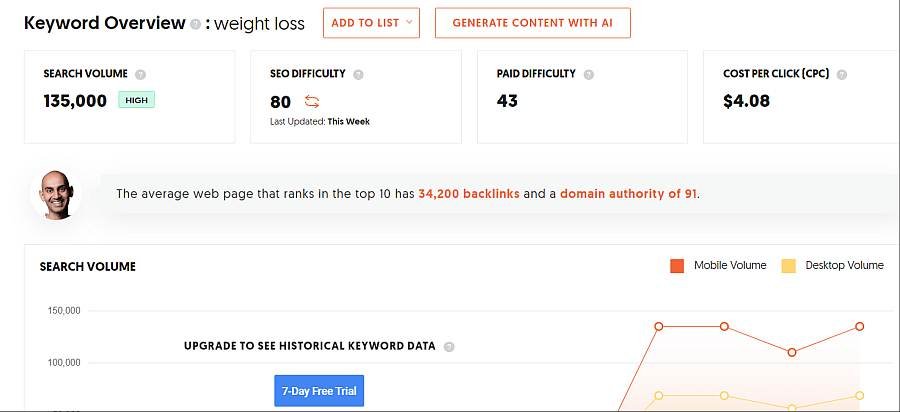Open the domain authority of 91 link
This screenshot has width=900, height=412.
(629, 194)
